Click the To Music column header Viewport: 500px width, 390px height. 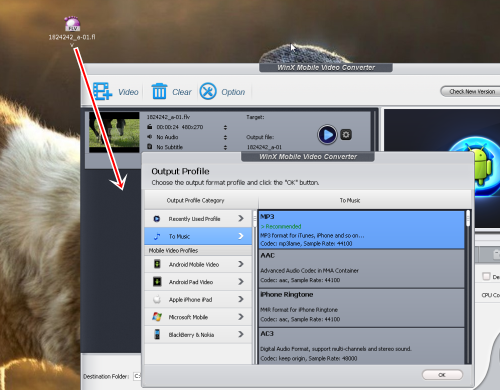click(x=350, y=200)
